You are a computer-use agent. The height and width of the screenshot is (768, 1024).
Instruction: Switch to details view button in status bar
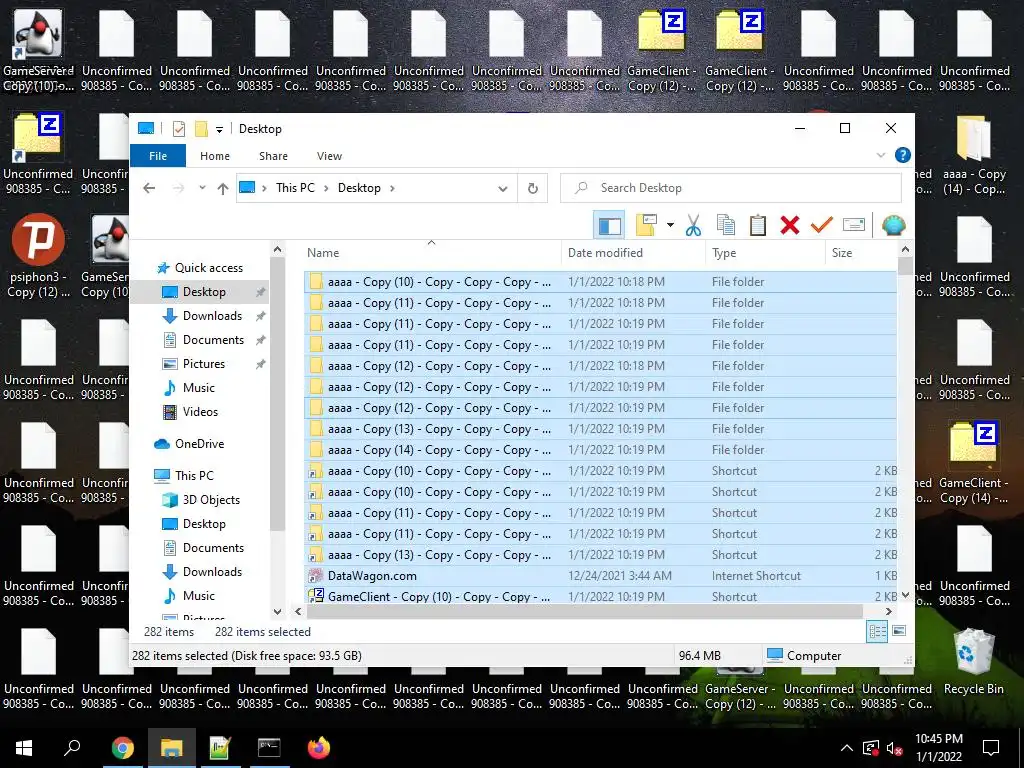pos(877,632)
